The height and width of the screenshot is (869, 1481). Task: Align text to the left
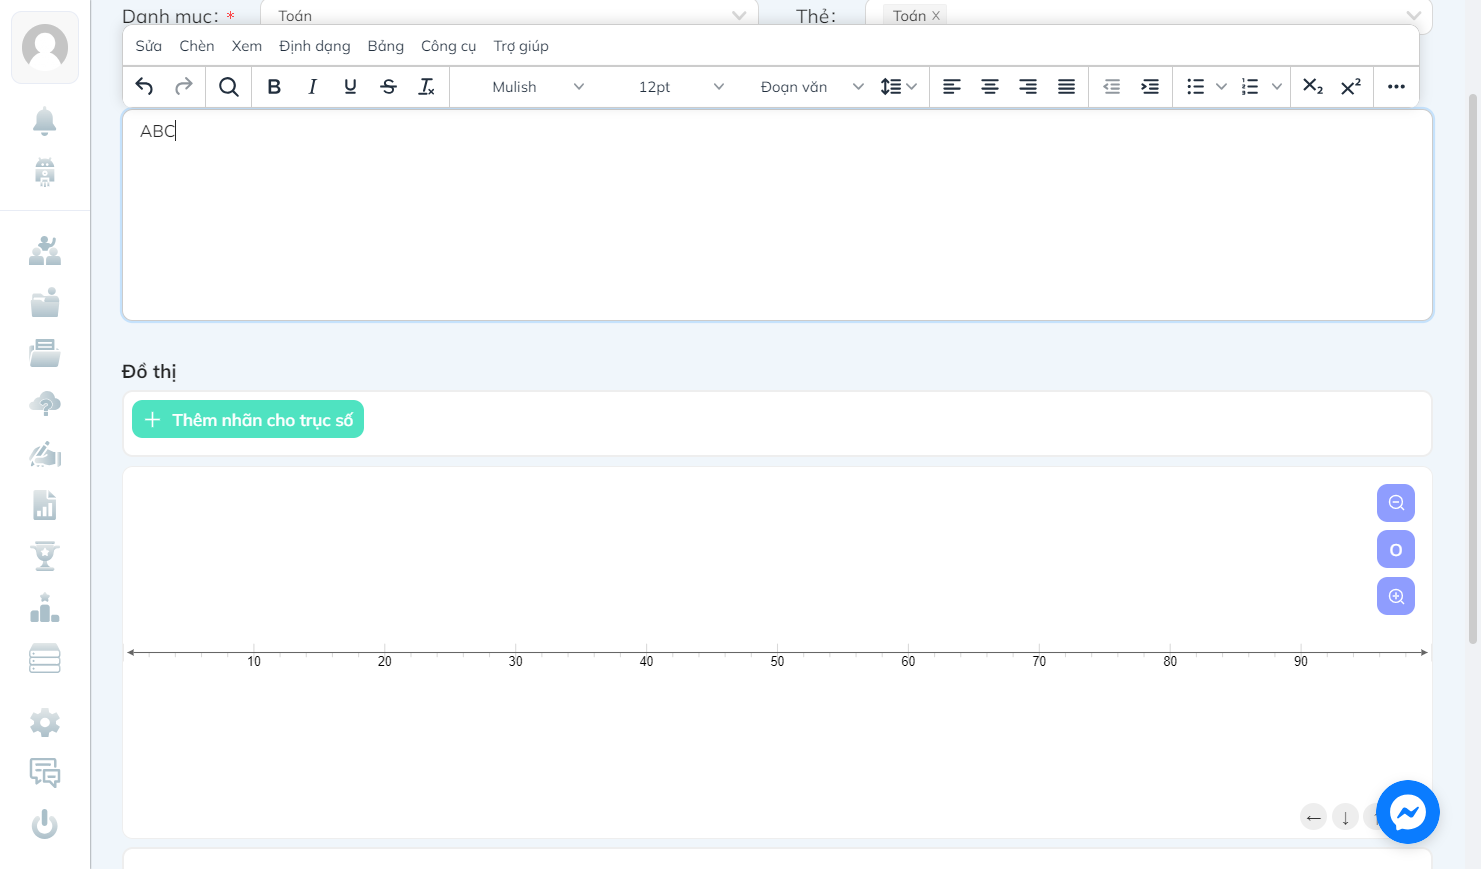pos(952,87)
